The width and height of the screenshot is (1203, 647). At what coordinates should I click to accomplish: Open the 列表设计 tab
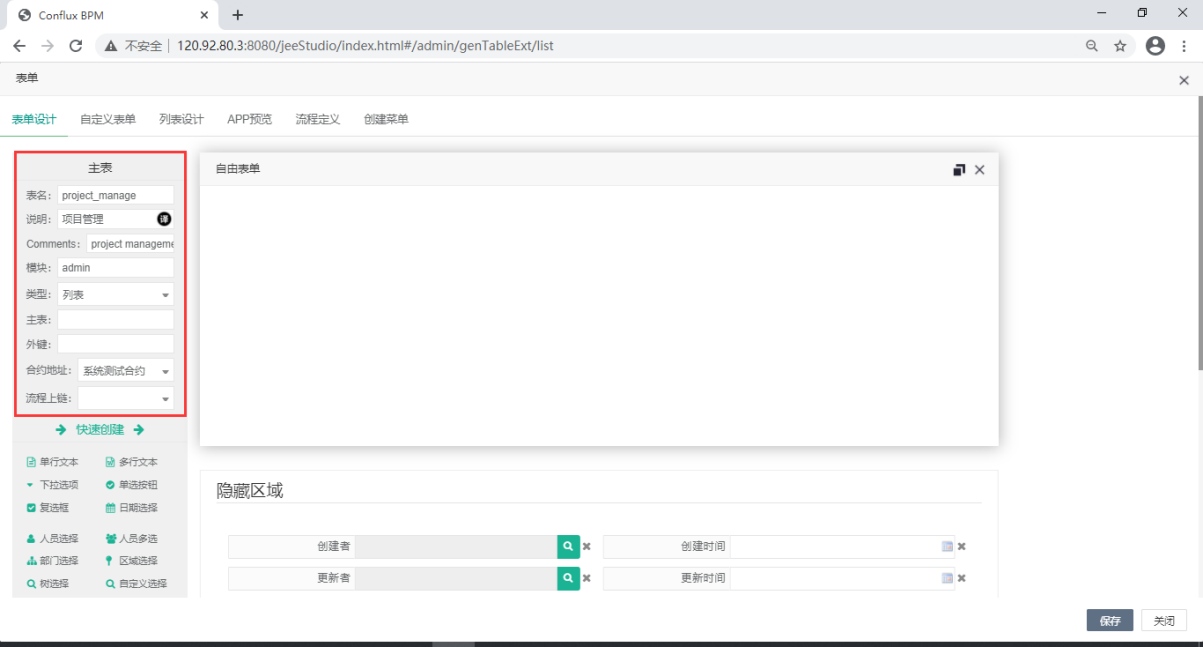click(181, 119)
